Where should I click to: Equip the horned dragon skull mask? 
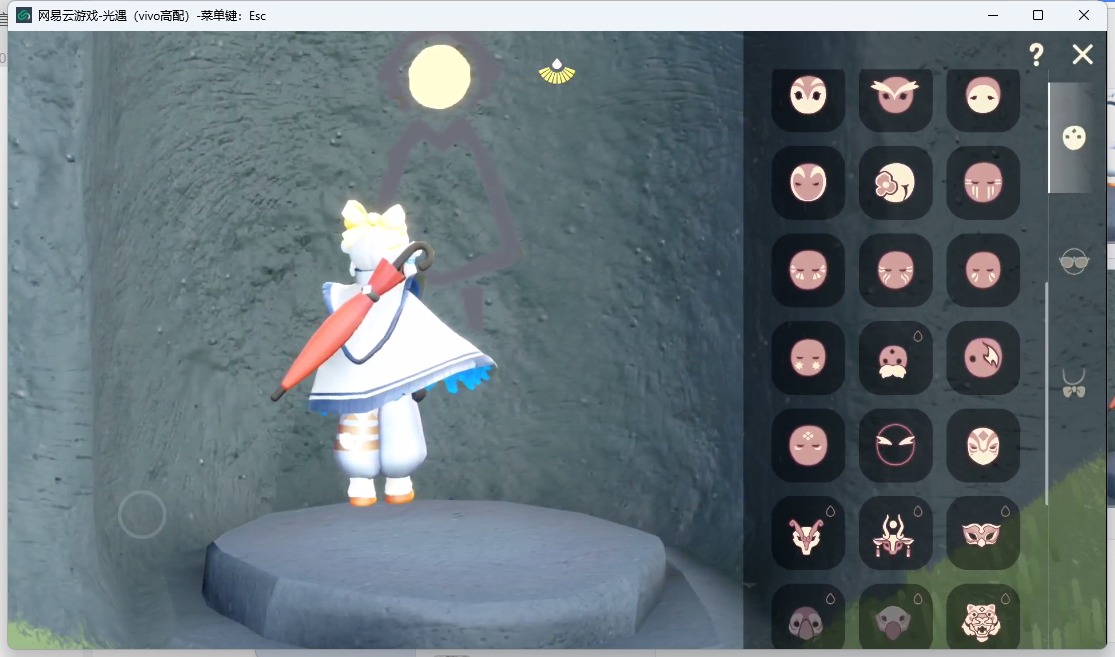(809, 533)
